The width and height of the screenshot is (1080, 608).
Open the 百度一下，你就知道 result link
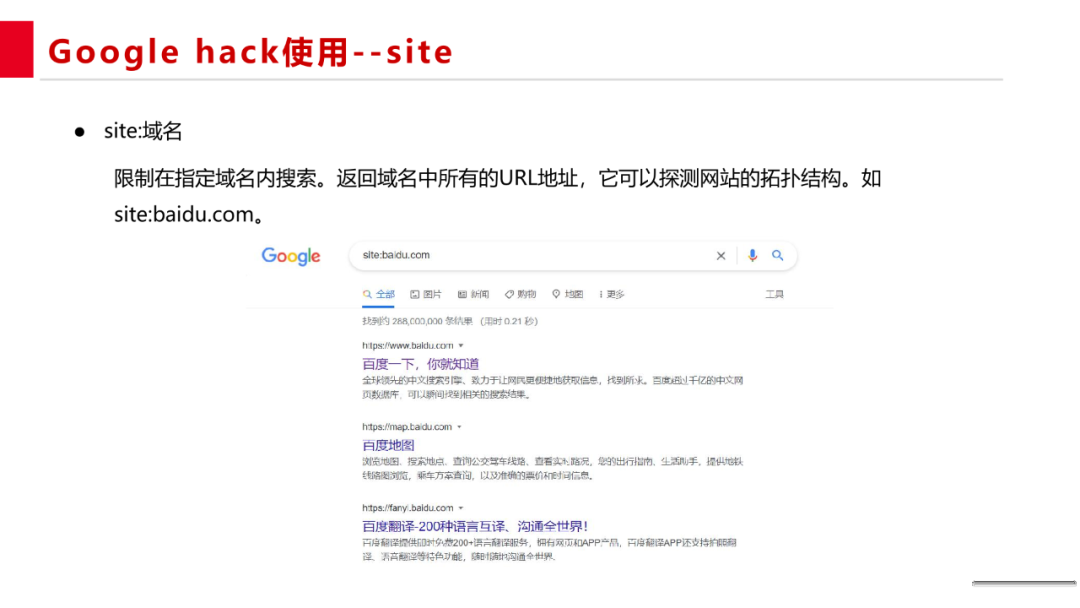421,364
